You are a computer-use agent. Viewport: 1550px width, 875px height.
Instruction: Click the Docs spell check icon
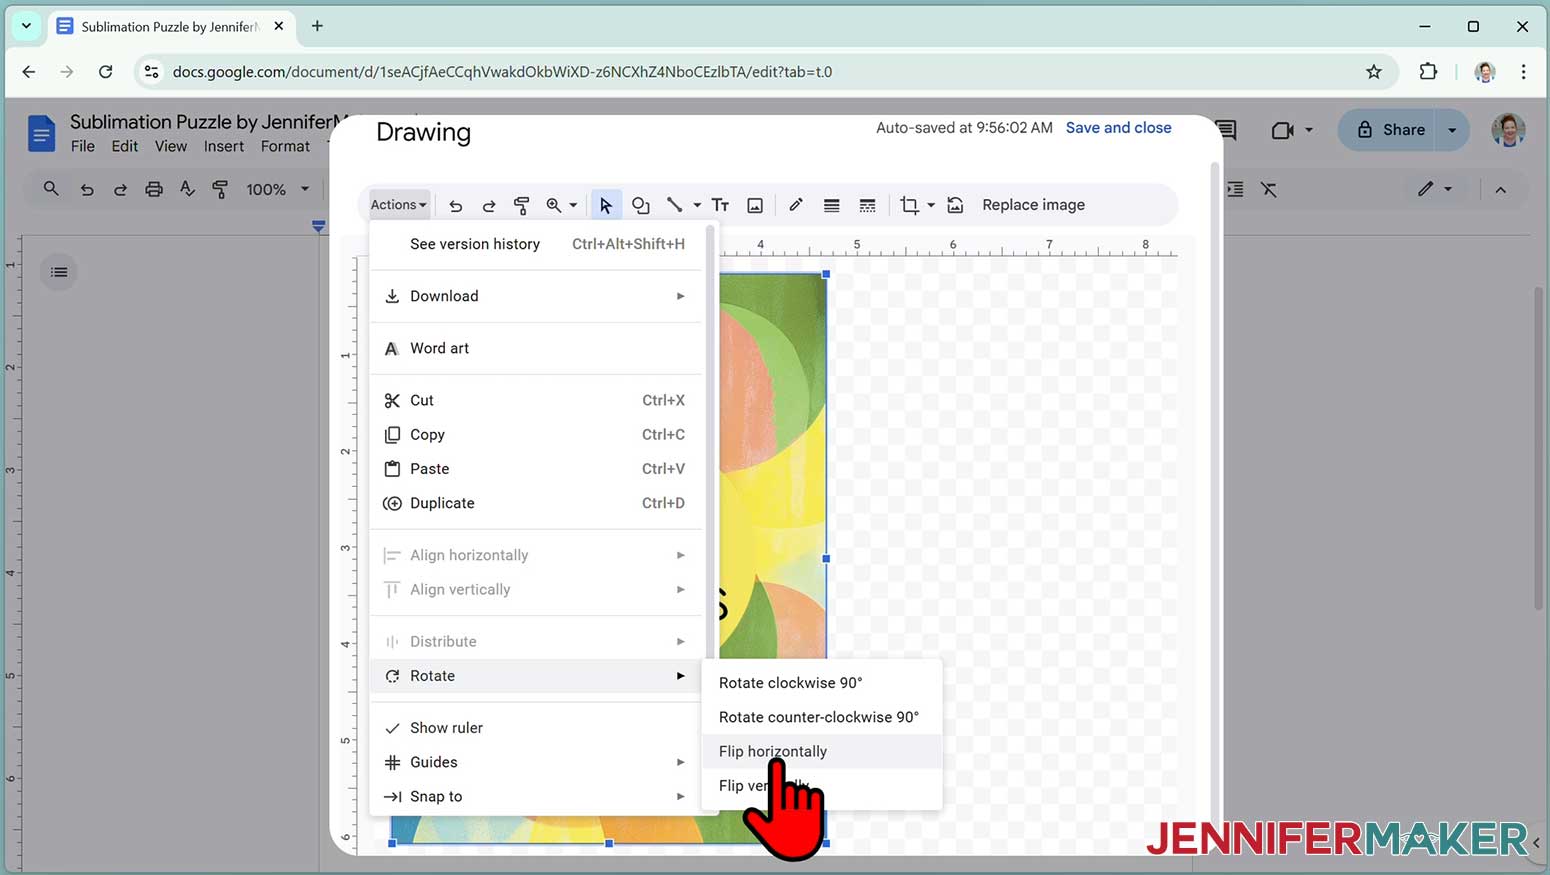click(x=187, y=189)
